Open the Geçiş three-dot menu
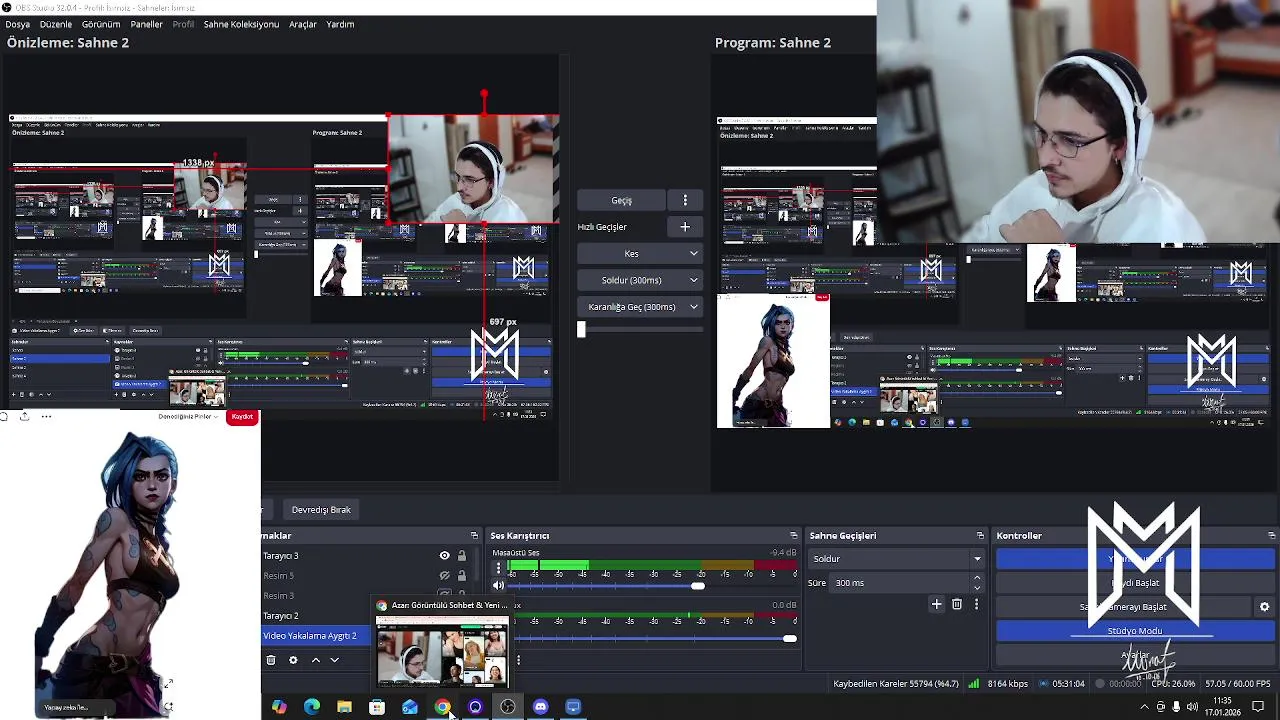The width and height of the screenshot is (1280, 720). tap(685, 200)
